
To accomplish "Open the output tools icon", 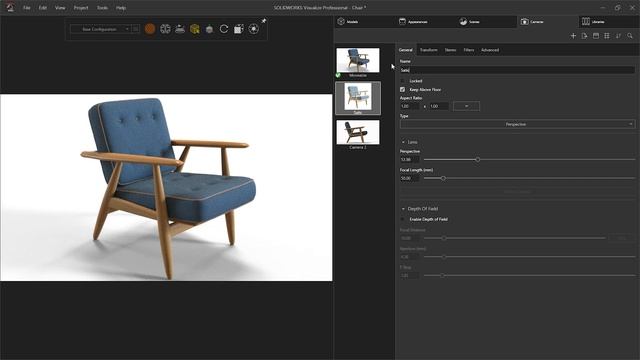I will (x=239, y=29).
